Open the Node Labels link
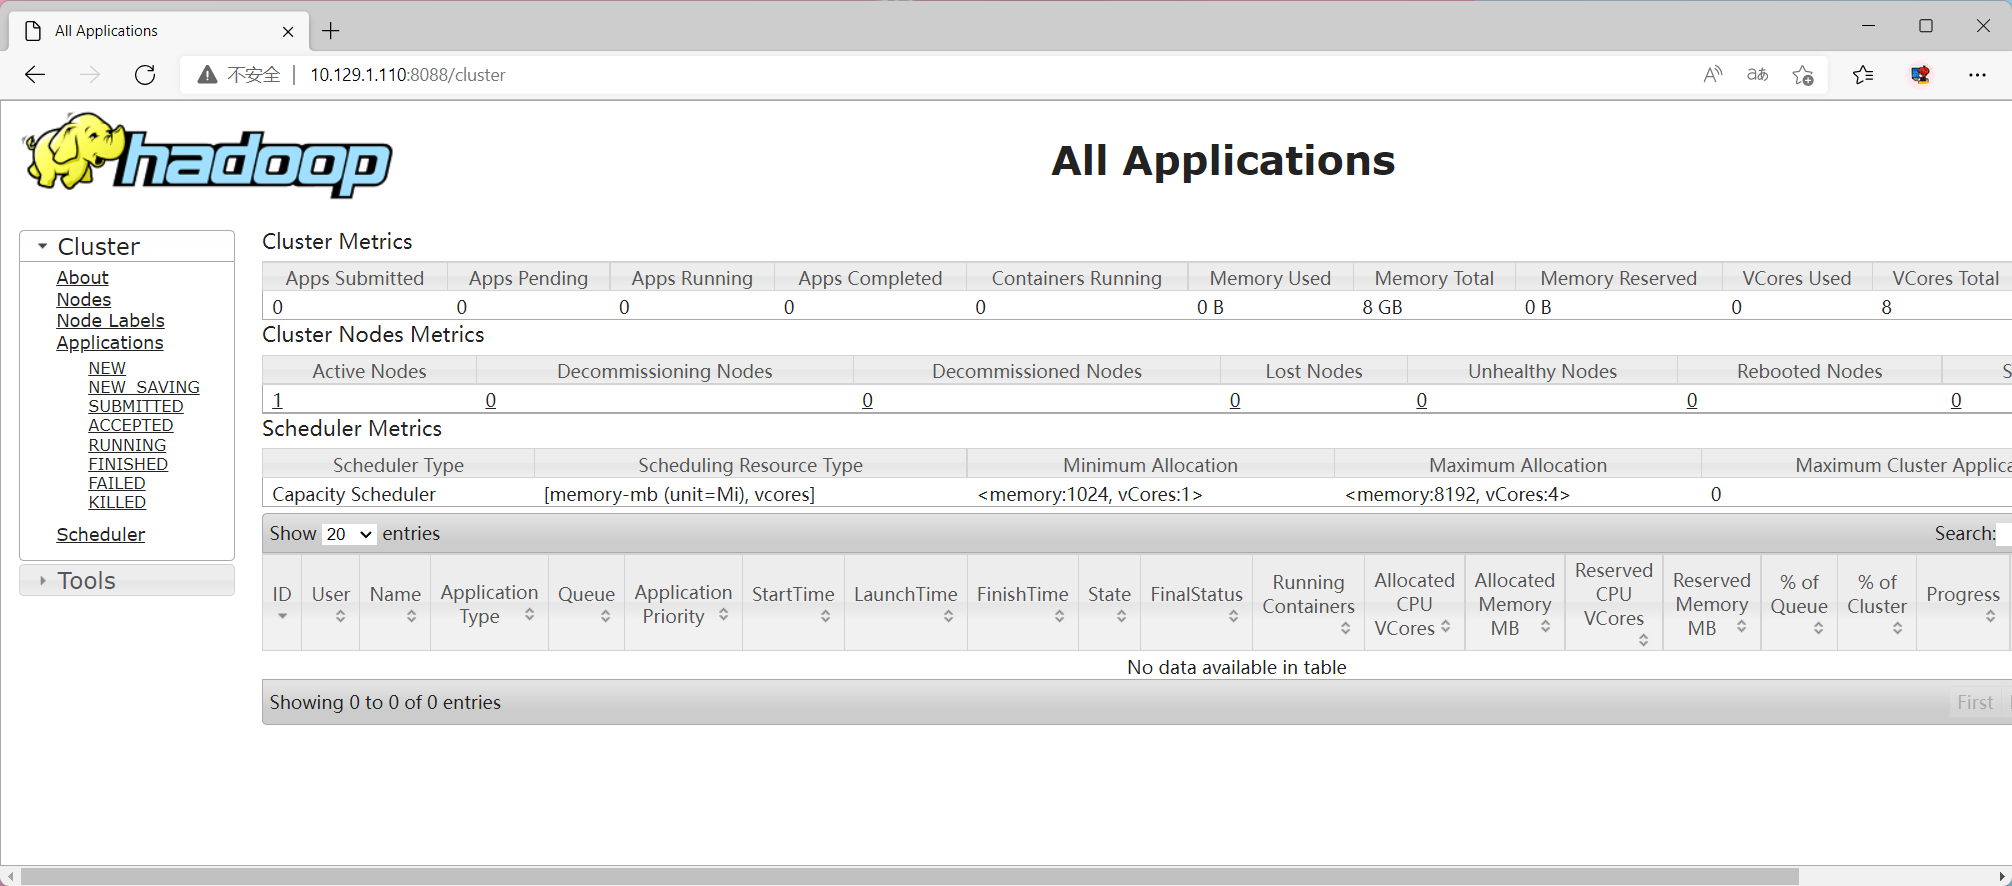The image size is (2012, 886). (110, 321)
